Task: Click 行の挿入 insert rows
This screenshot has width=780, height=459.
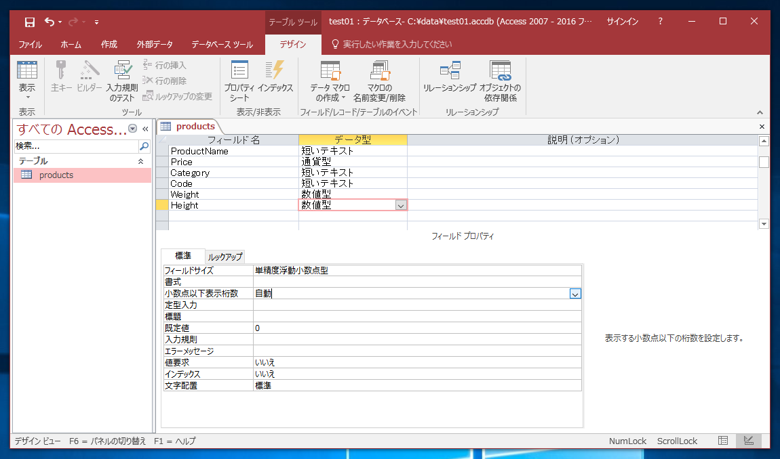Action: tap(165, 65)
